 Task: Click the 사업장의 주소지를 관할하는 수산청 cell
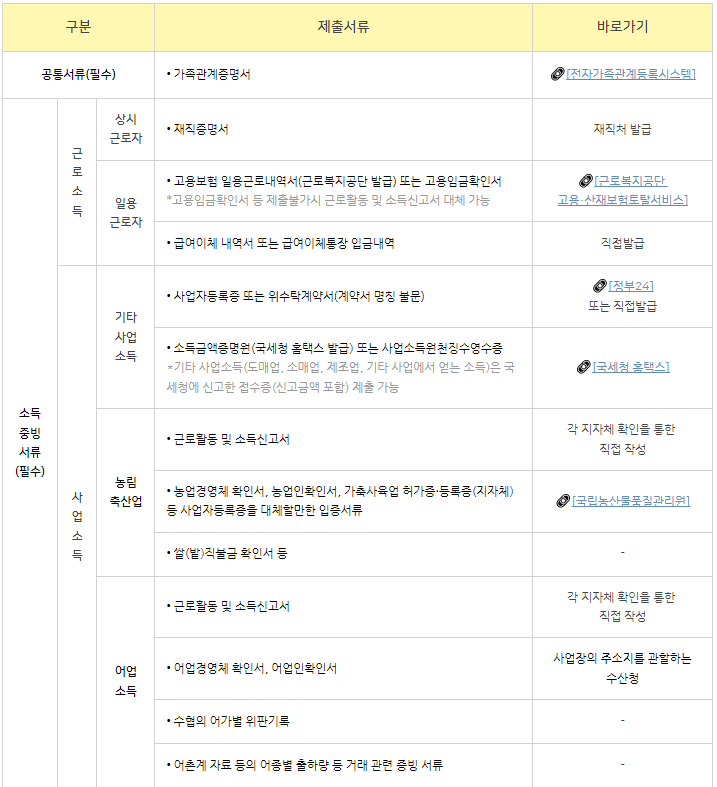point(623,669)
